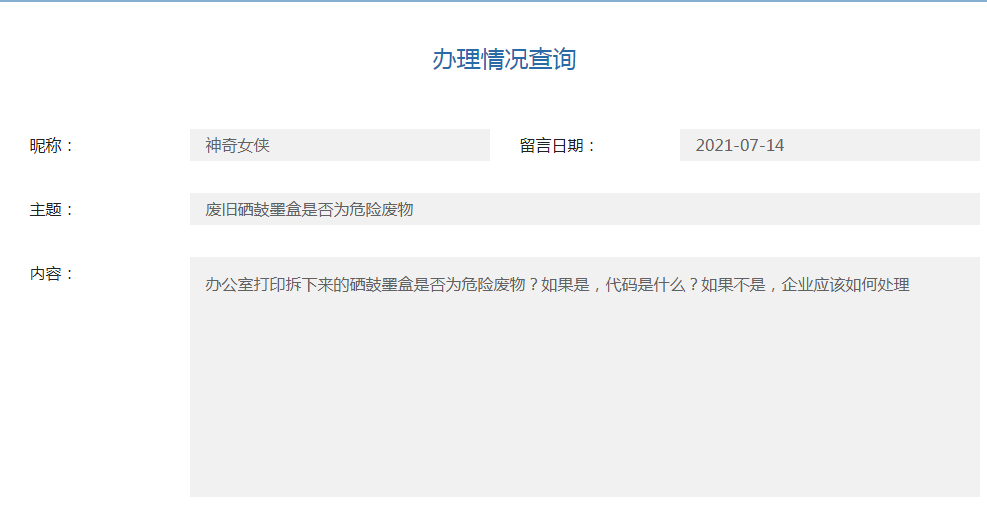Click the 昵称 field label
The height and width of the screenshot is (515, 987).
tap(52, 146)
